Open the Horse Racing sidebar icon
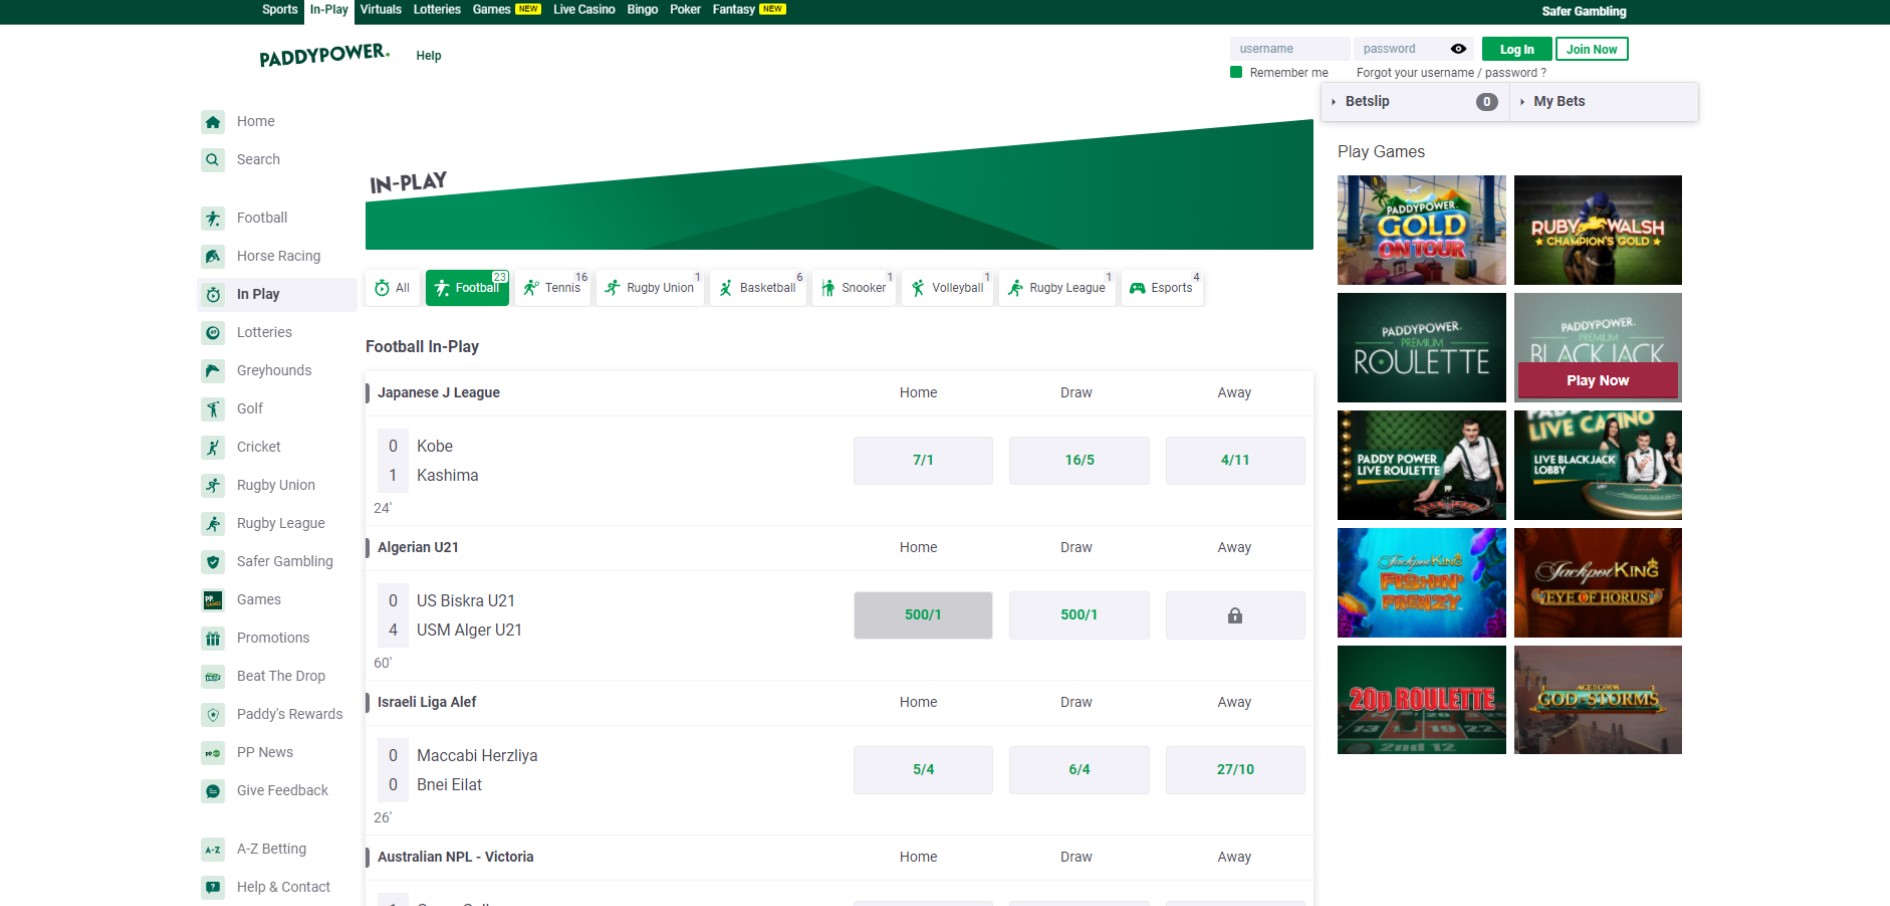 point(213,256)
